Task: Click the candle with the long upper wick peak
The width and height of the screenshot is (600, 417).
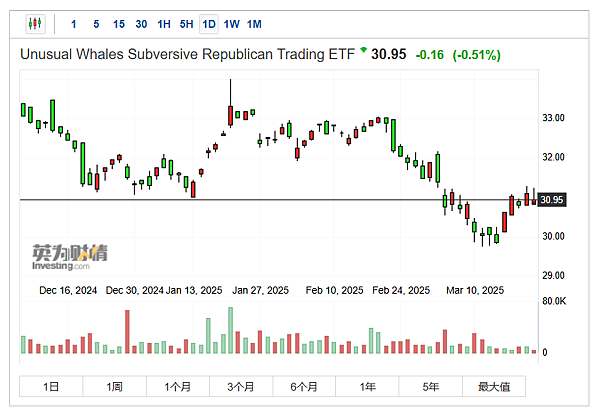Action: click(x=230, y=103)
